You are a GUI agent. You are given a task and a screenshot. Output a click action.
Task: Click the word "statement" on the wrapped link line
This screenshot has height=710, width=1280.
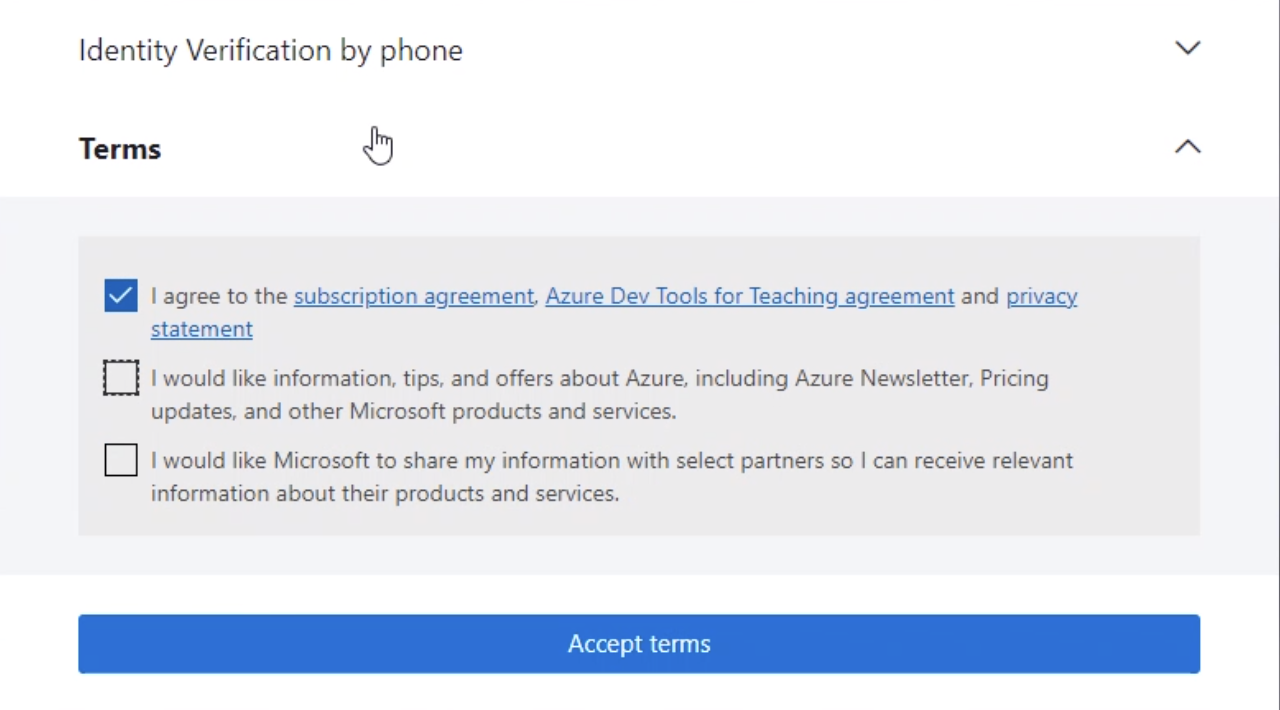coord(201,329)
